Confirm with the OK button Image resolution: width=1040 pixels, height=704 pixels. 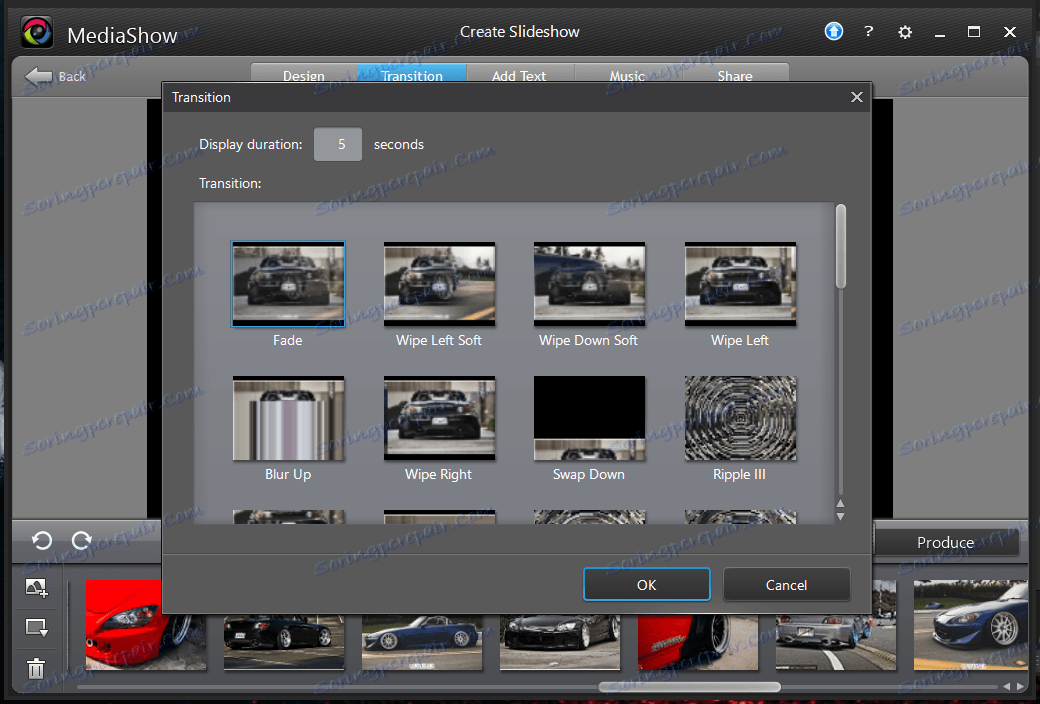click(x=646, y=585)
